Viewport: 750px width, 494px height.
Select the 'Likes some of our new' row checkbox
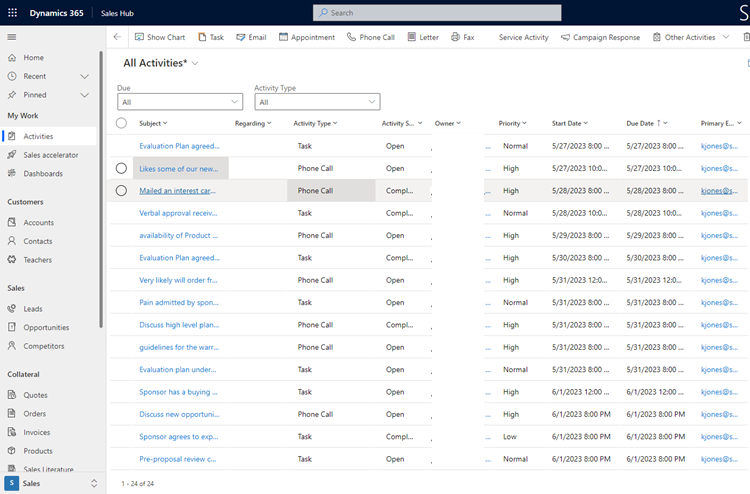(x=122, y=168)
